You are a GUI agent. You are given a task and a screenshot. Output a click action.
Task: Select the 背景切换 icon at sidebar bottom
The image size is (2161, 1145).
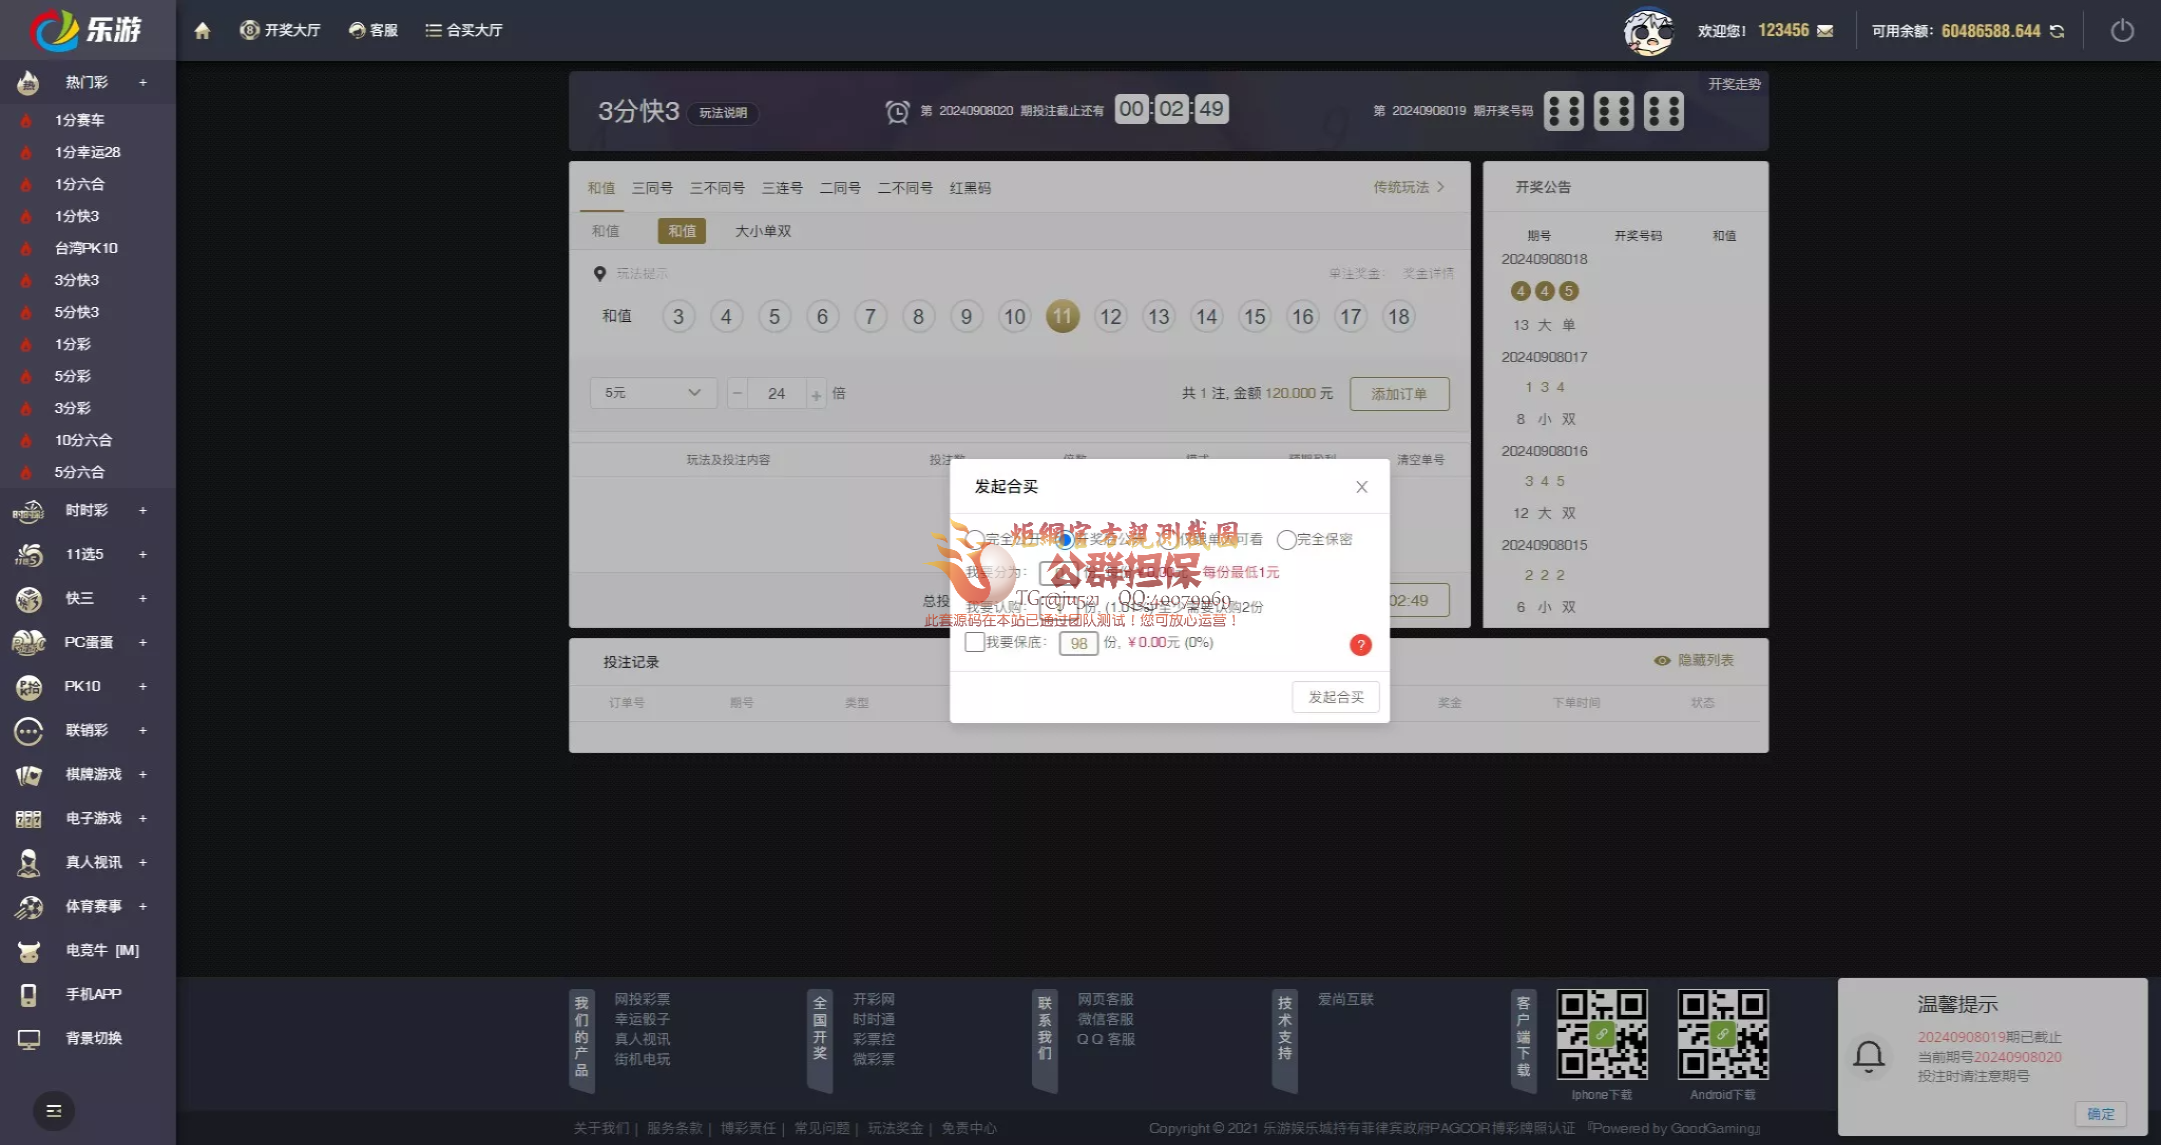click(28, 1038)
